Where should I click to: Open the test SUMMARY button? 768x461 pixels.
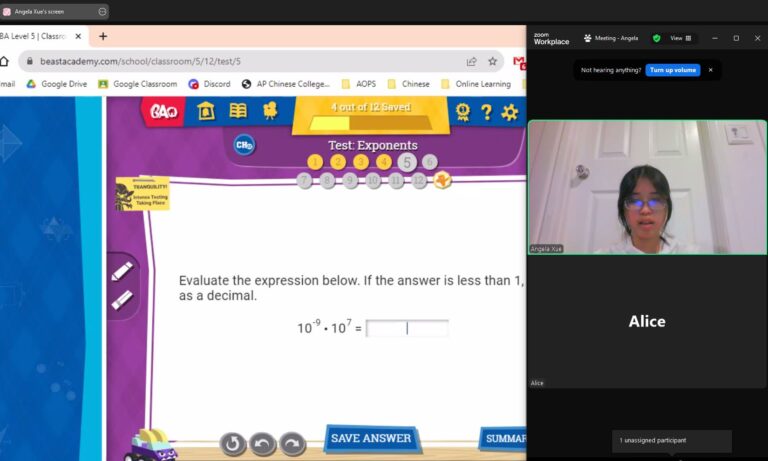(x=504, y=438)
